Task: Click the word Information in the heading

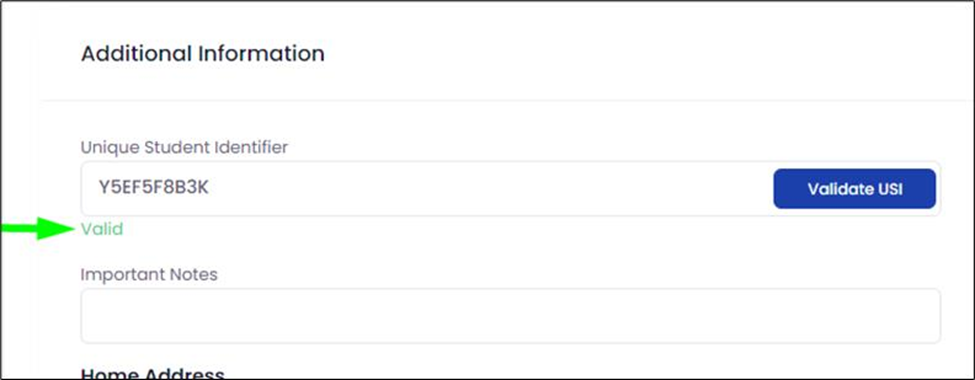Action: tap(261, 53)
